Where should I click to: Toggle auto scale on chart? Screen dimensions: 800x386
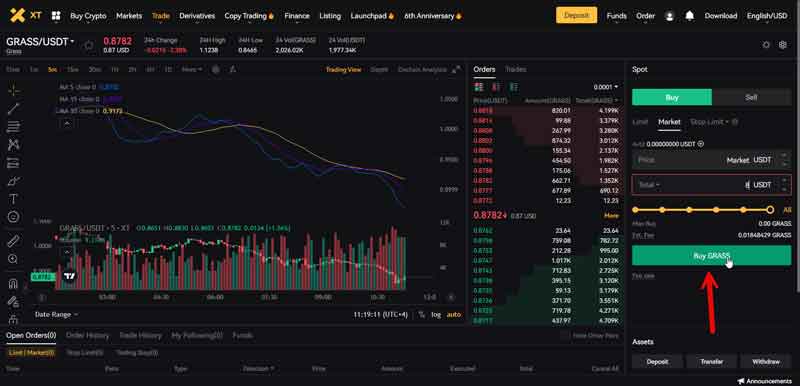[454, 315]
